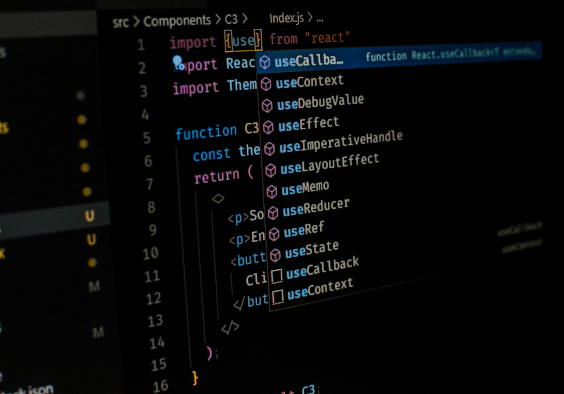The height and width of the screenshot is (394, 564).
Task: Click the breadcrumb ellipsis after Index.js
Action: point(320,20)
